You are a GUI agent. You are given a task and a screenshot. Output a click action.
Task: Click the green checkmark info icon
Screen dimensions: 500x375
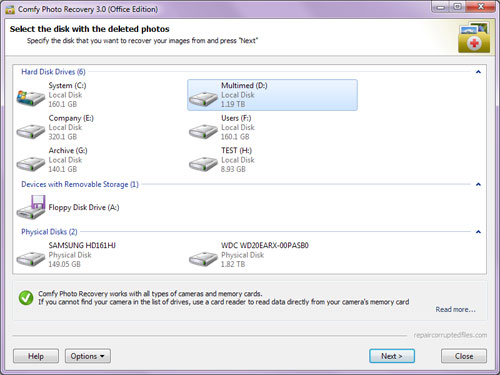click(26, 298)
